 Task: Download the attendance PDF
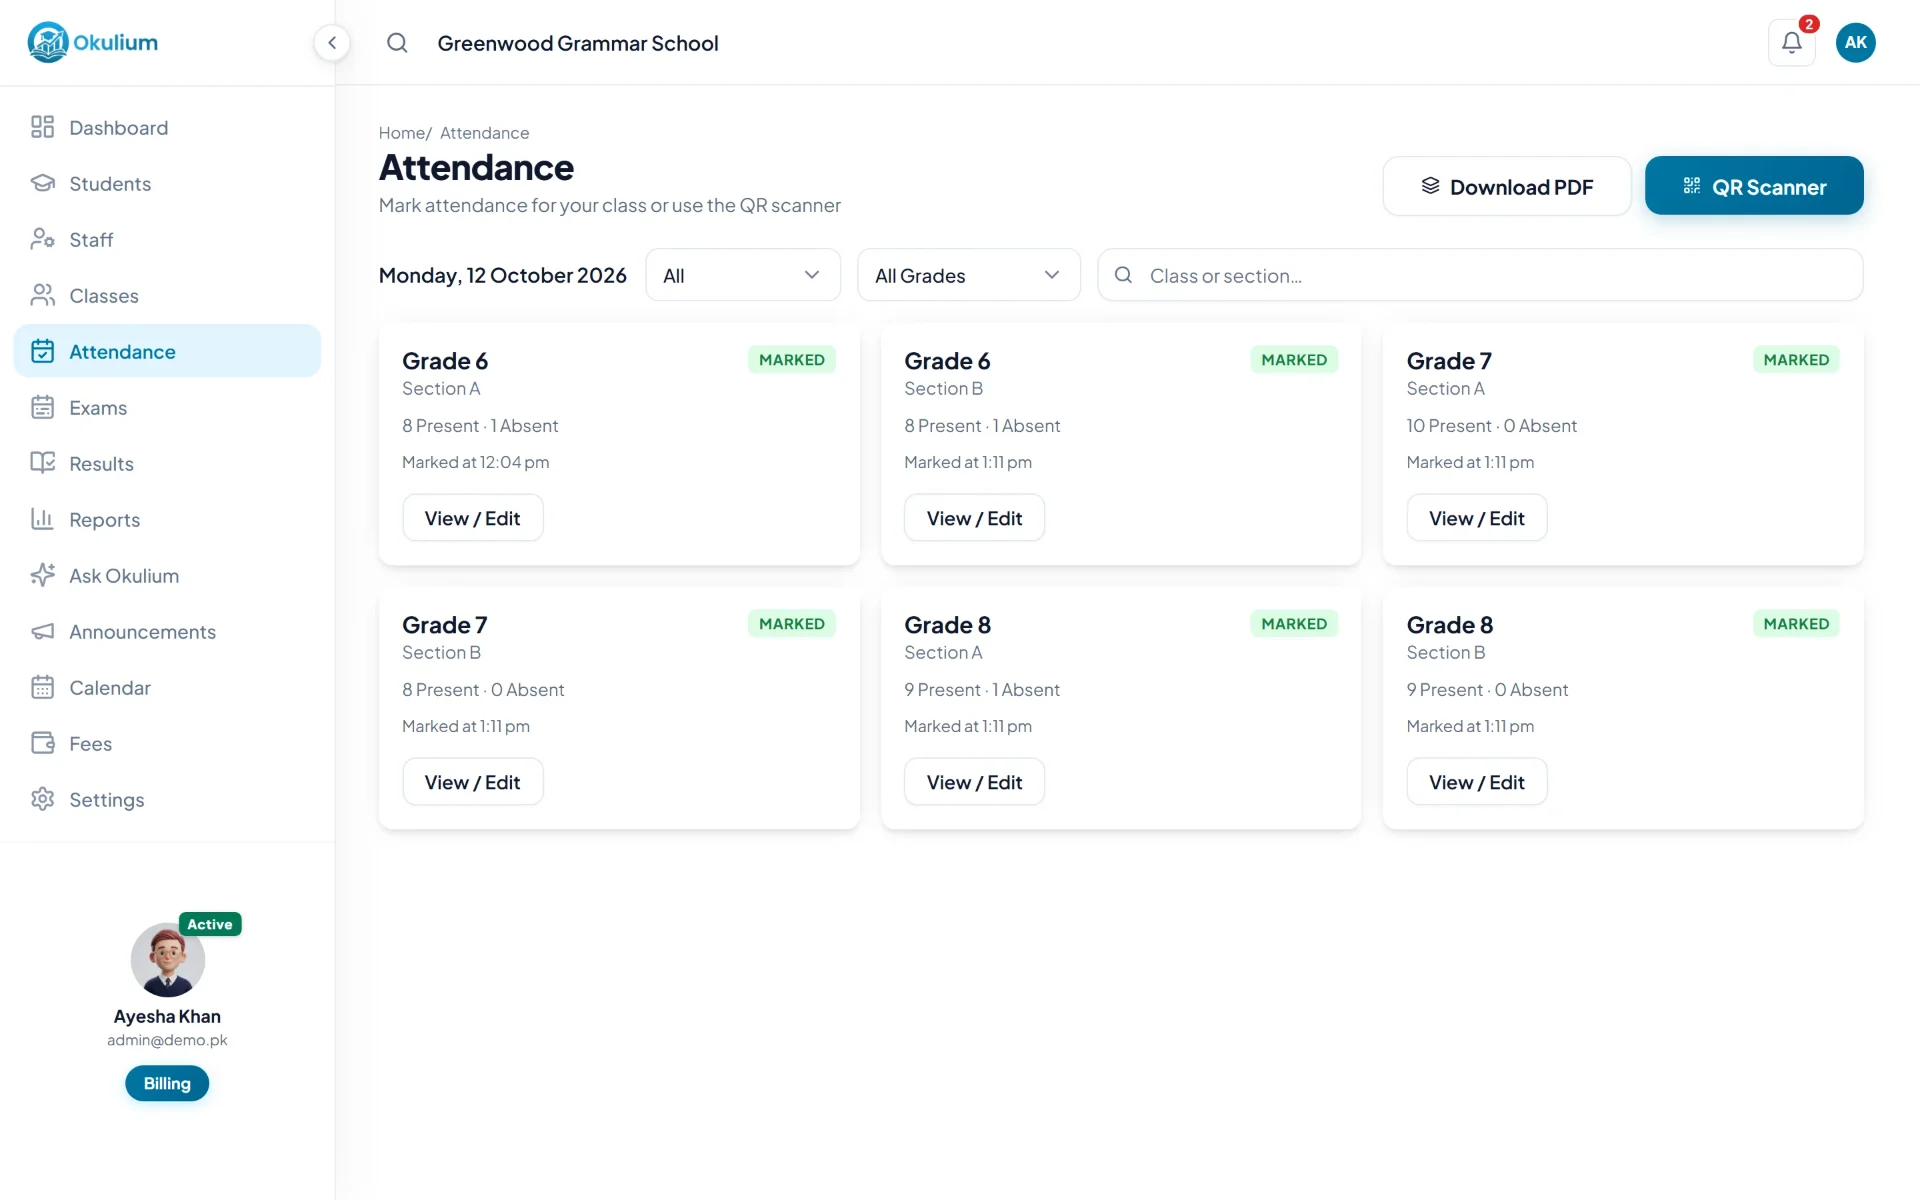[1506, 186]
